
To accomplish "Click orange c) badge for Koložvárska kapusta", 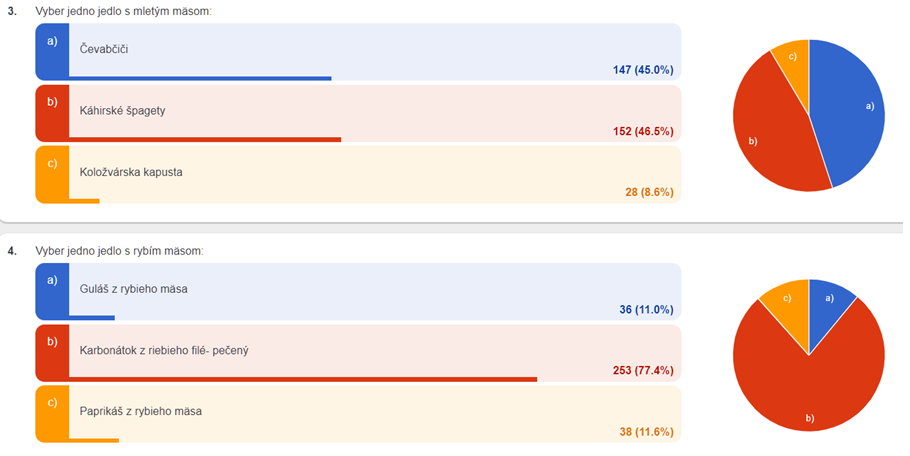I will [x=52, y=173].
